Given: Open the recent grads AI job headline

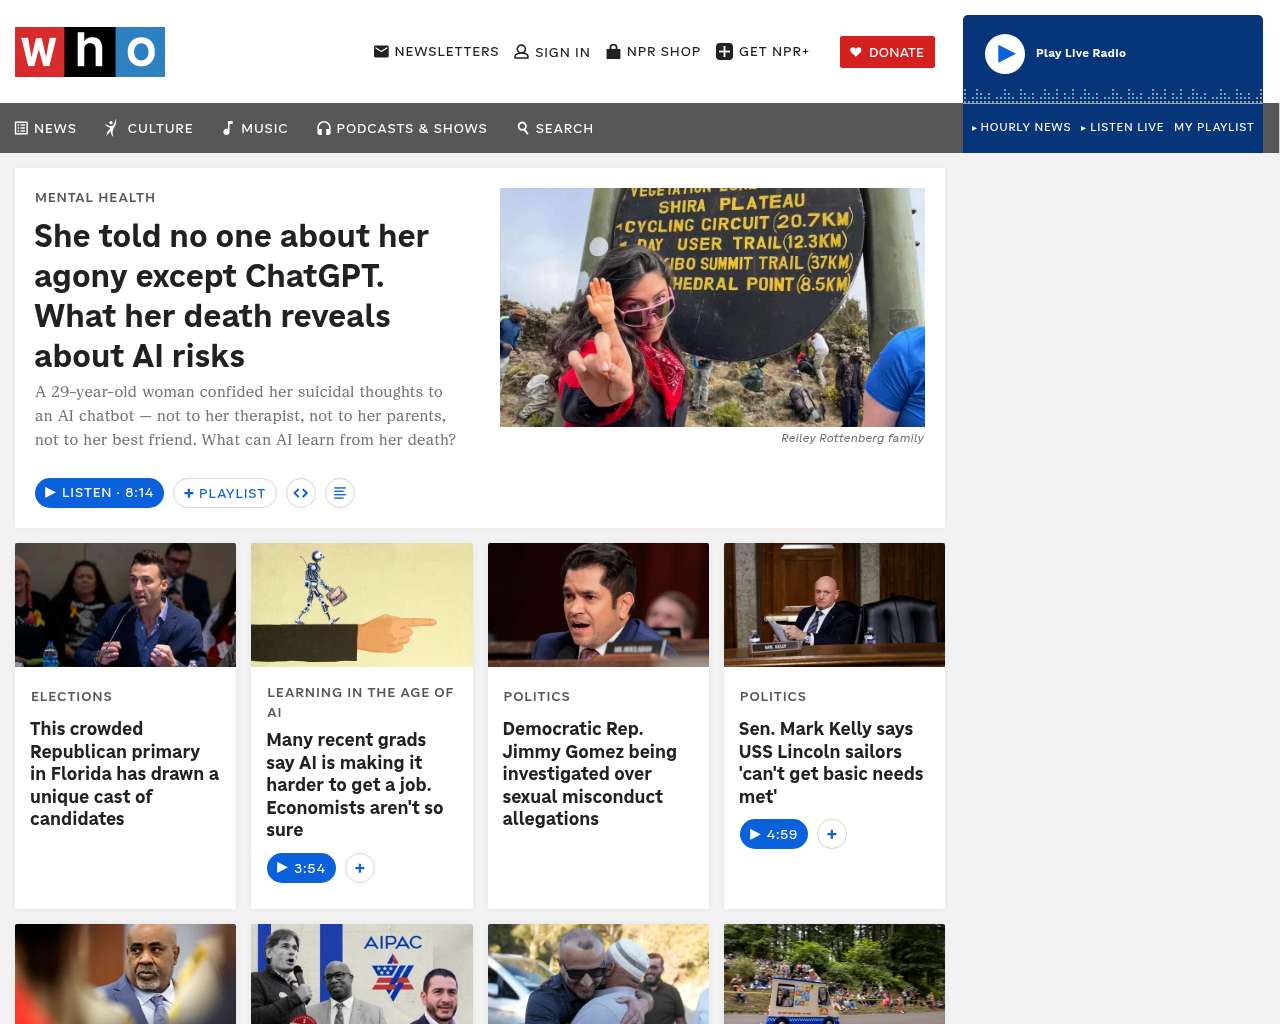Looking at the screenshot, I should point(355,785).
